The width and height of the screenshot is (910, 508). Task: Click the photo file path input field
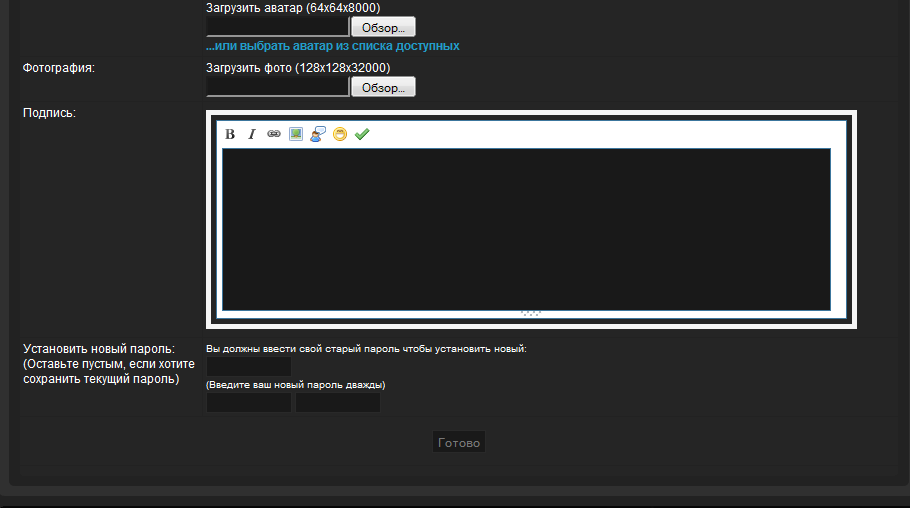pyautogui.click(x=277, y=87)
